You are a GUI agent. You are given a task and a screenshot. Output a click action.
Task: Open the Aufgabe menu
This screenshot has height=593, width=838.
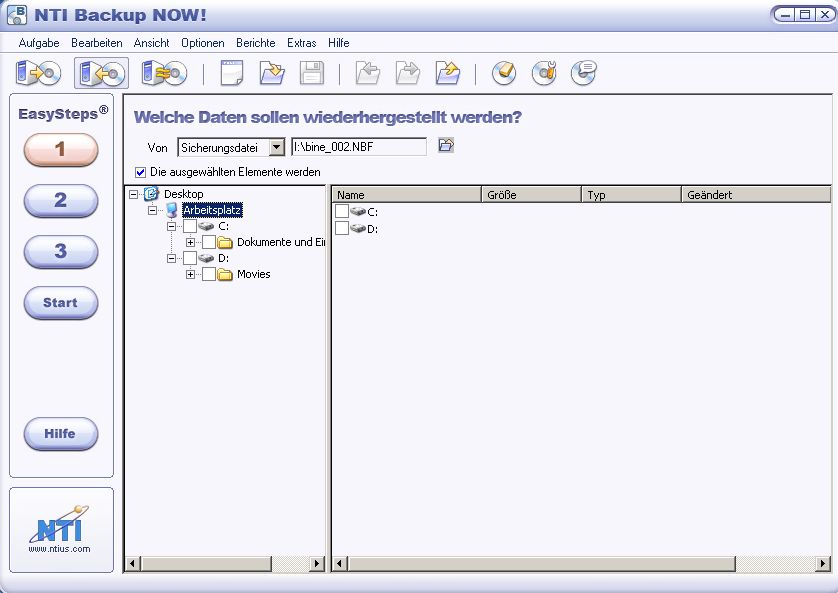pyautogui.click(x=39, y=43)
